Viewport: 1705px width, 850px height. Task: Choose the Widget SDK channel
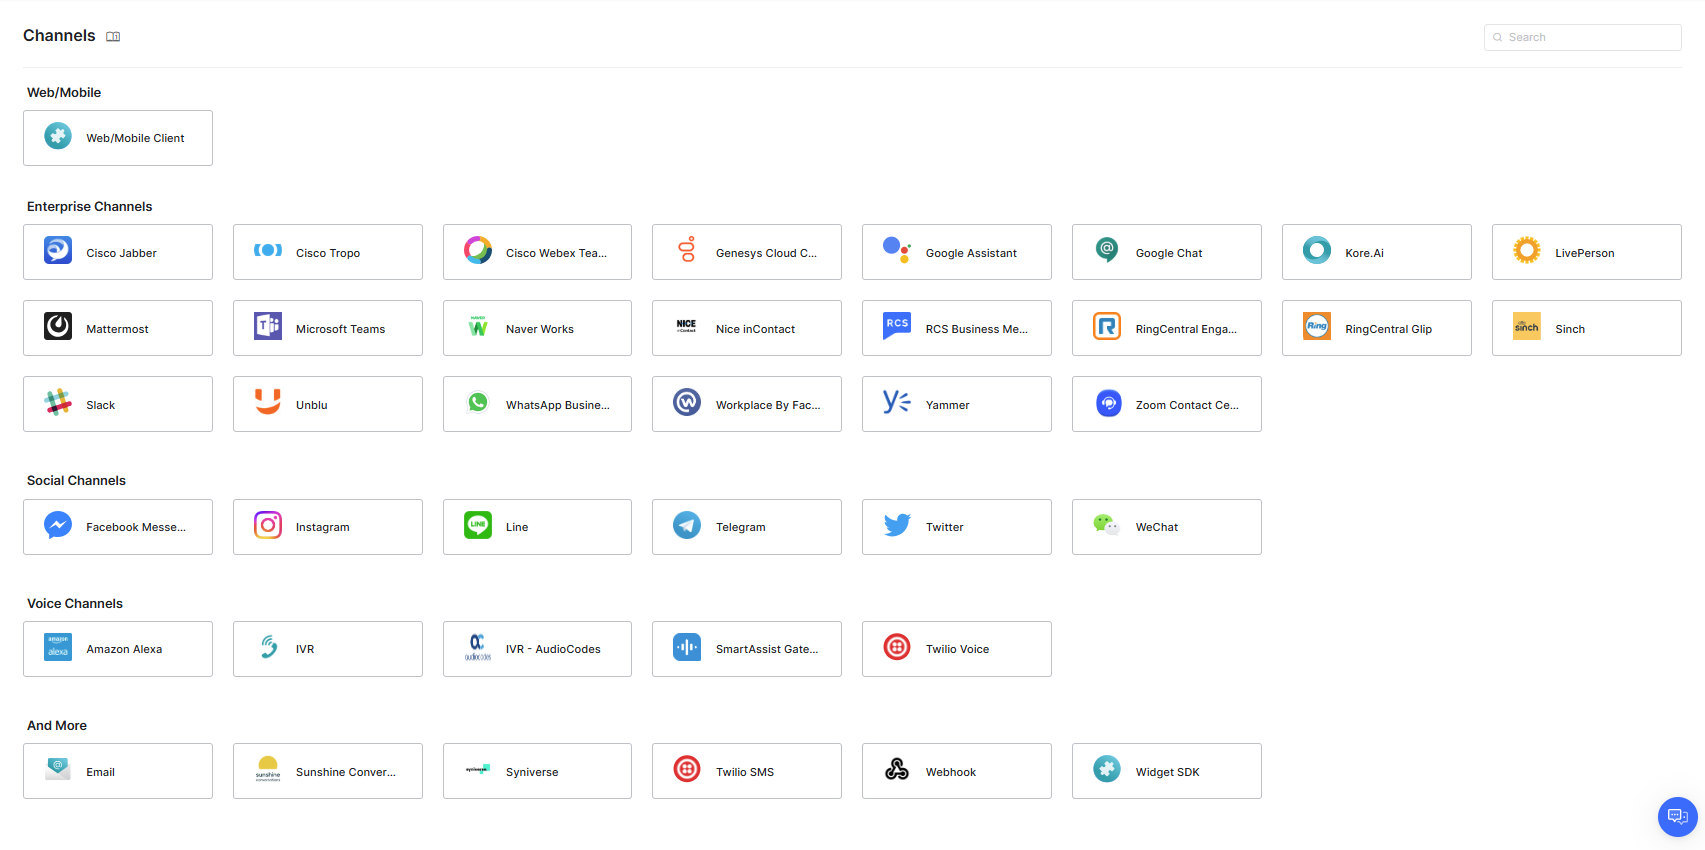pyautogui.click(x=1166, y=771)
